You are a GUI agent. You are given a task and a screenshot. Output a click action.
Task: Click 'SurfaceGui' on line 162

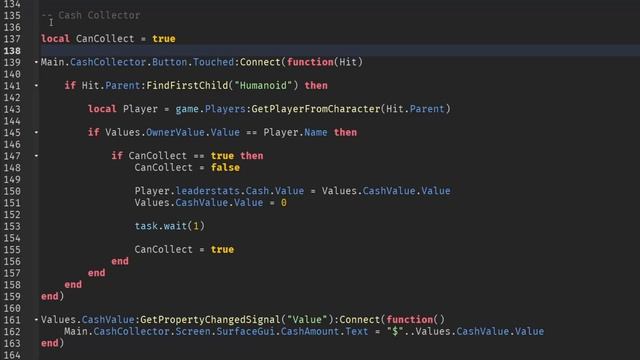246,331
